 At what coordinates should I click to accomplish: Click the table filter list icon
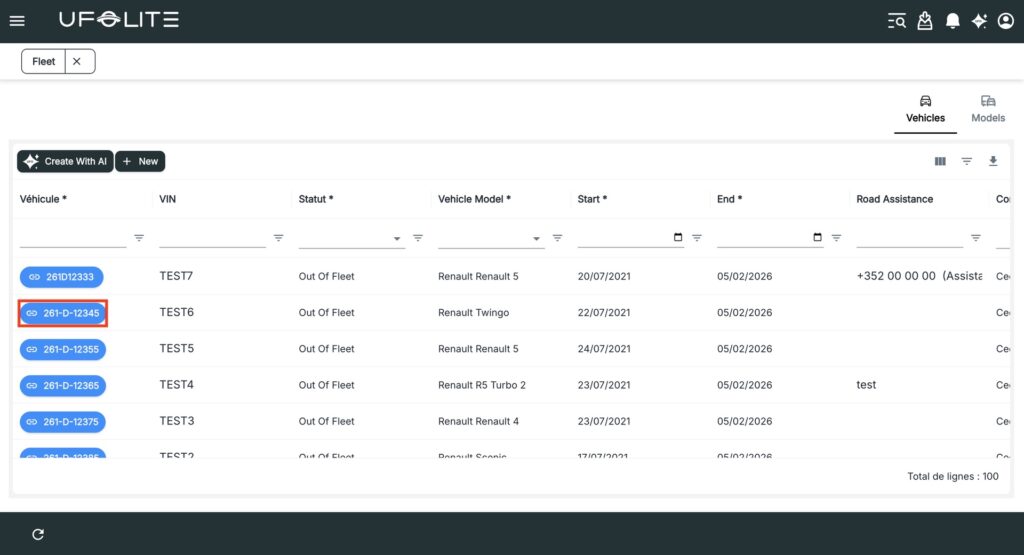(967, 161)
